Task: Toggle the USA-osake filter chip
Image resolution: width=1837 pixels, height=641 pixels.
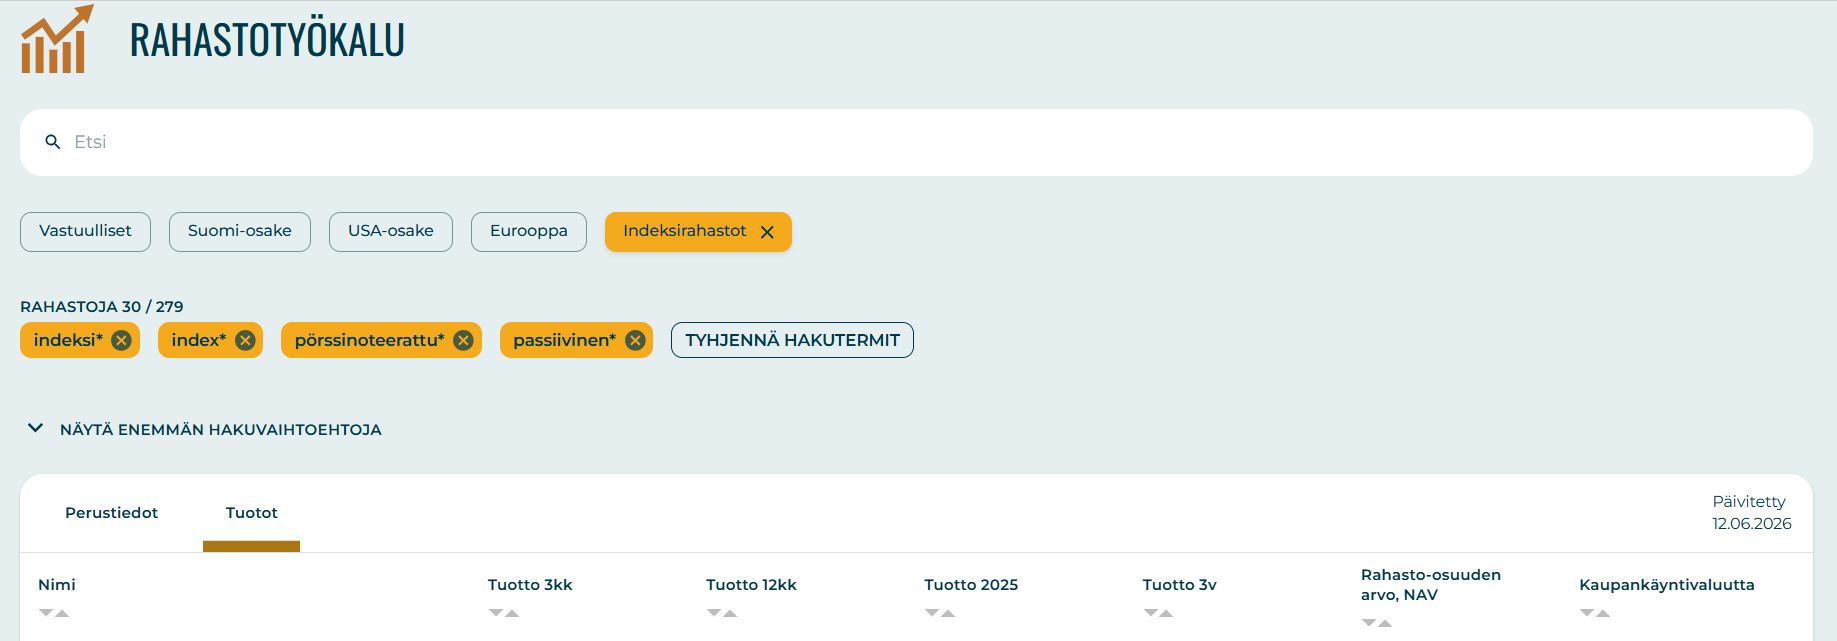Action: (x=391, y=232)
